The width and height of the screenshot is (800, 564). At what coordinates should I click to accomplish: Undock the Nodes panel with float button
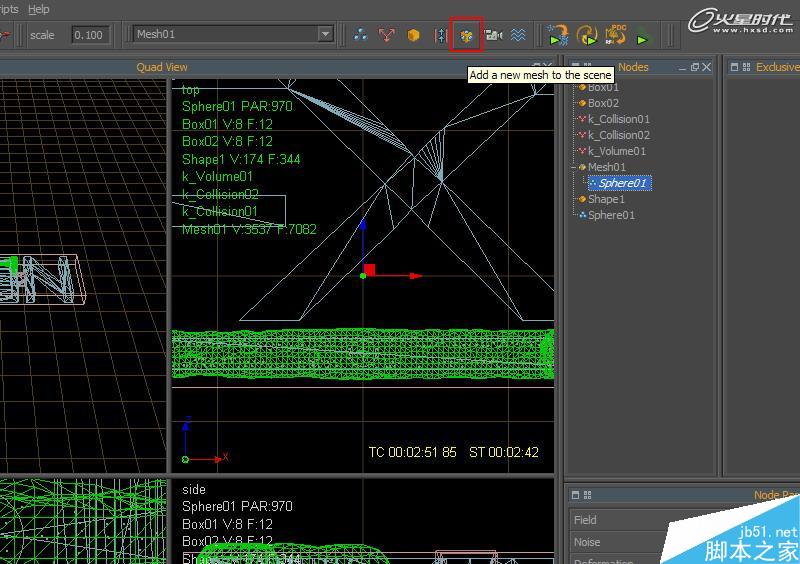tap(694, 67)
